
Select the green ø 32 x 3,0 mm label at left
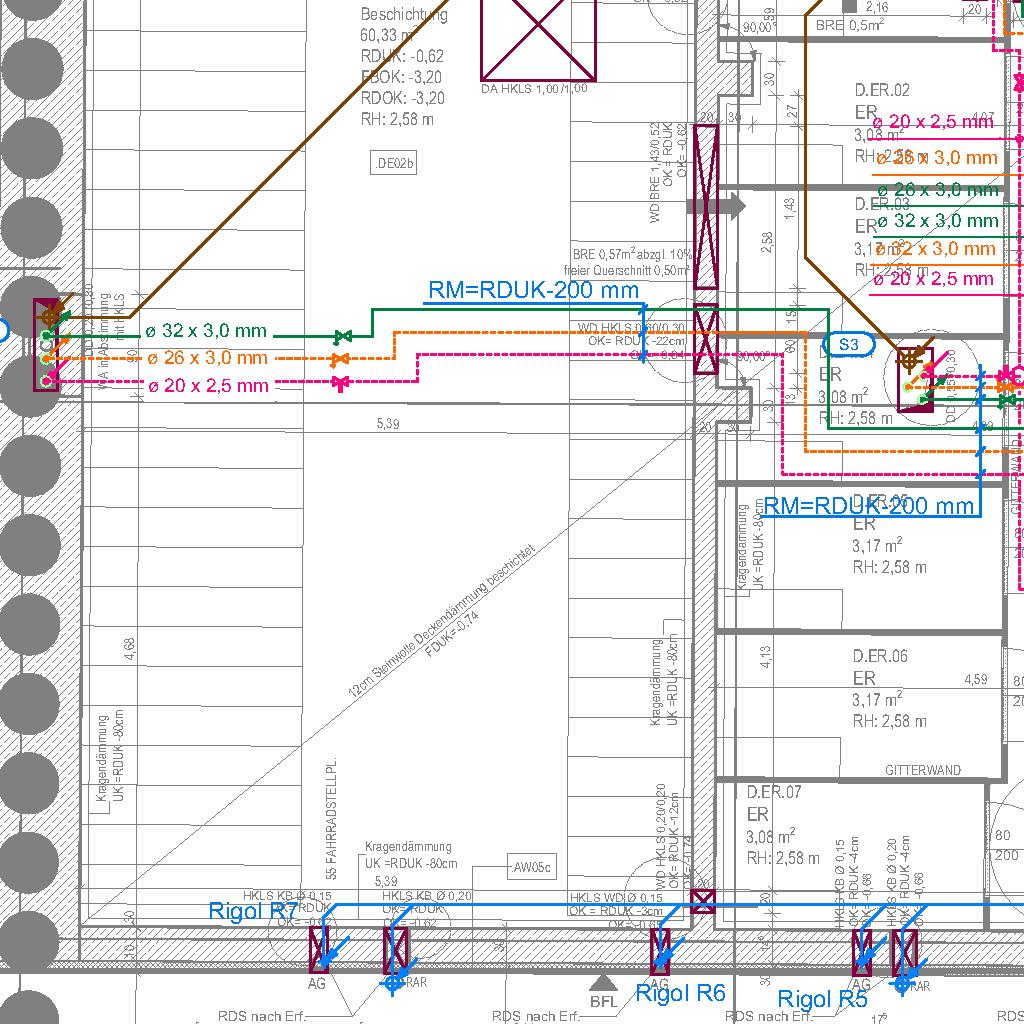[206, 331]
